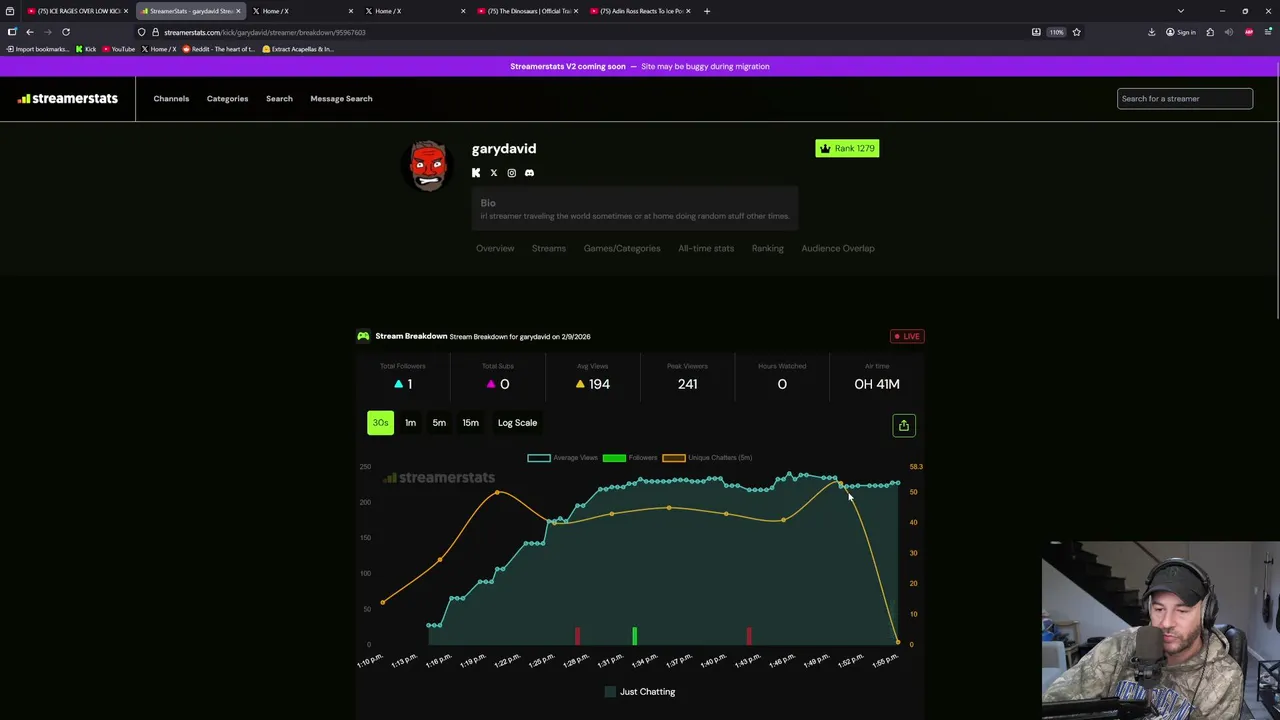Click gradydavid's red avatar image
The width and height of the screenshot is (1280, 720).
pyautogui.click(x=428, y=165)
